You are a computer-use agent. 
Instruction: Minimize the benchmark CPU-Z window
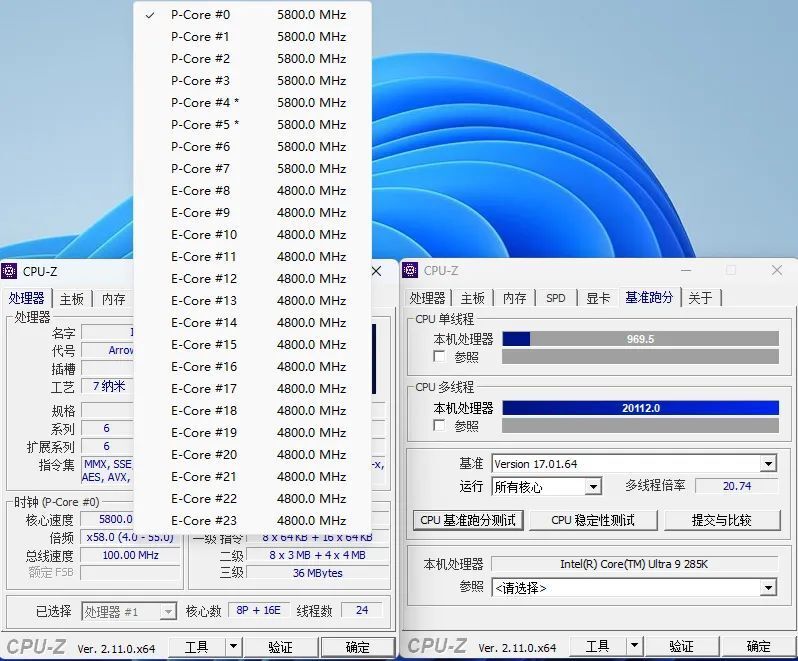[x=685, y=271]
